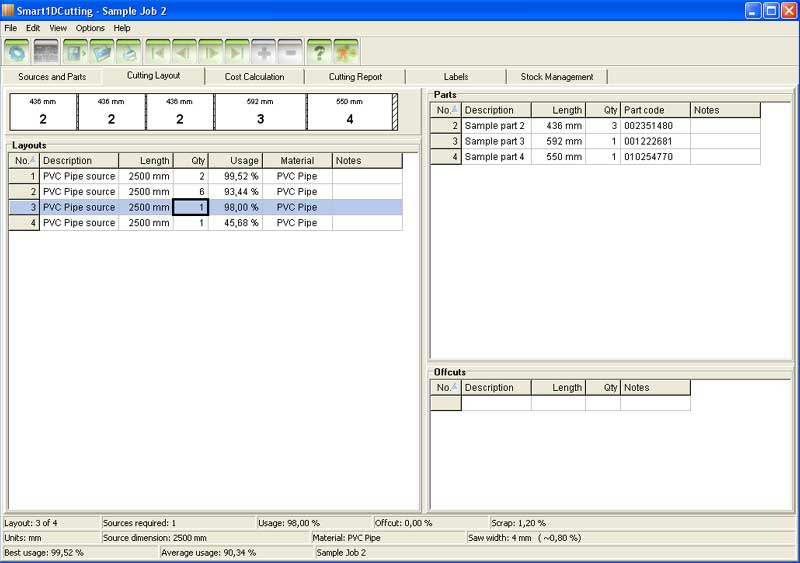Click the empty first Offcuts table row
800x563 pixels.
(560, 403)
